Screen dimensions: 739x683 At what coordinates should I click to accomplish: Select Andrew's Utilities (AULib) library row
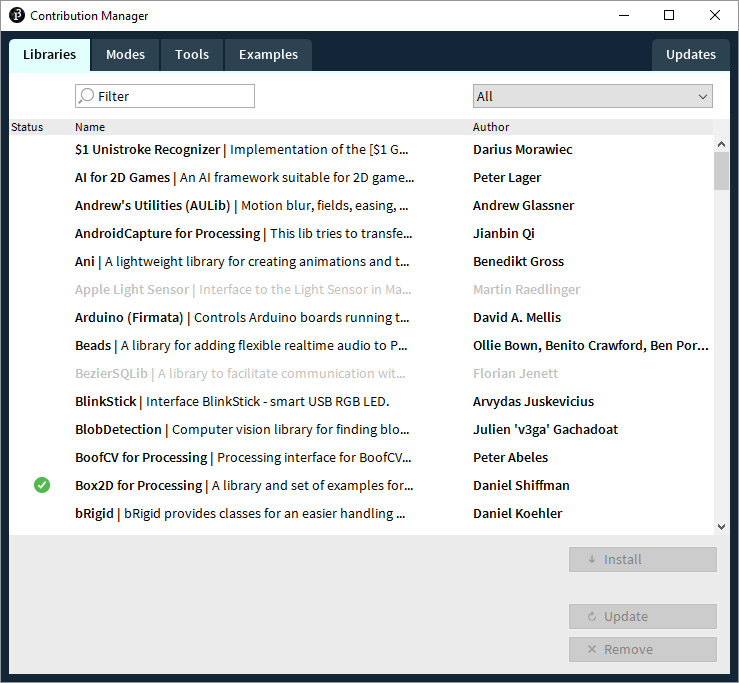(x=361, y=206)
